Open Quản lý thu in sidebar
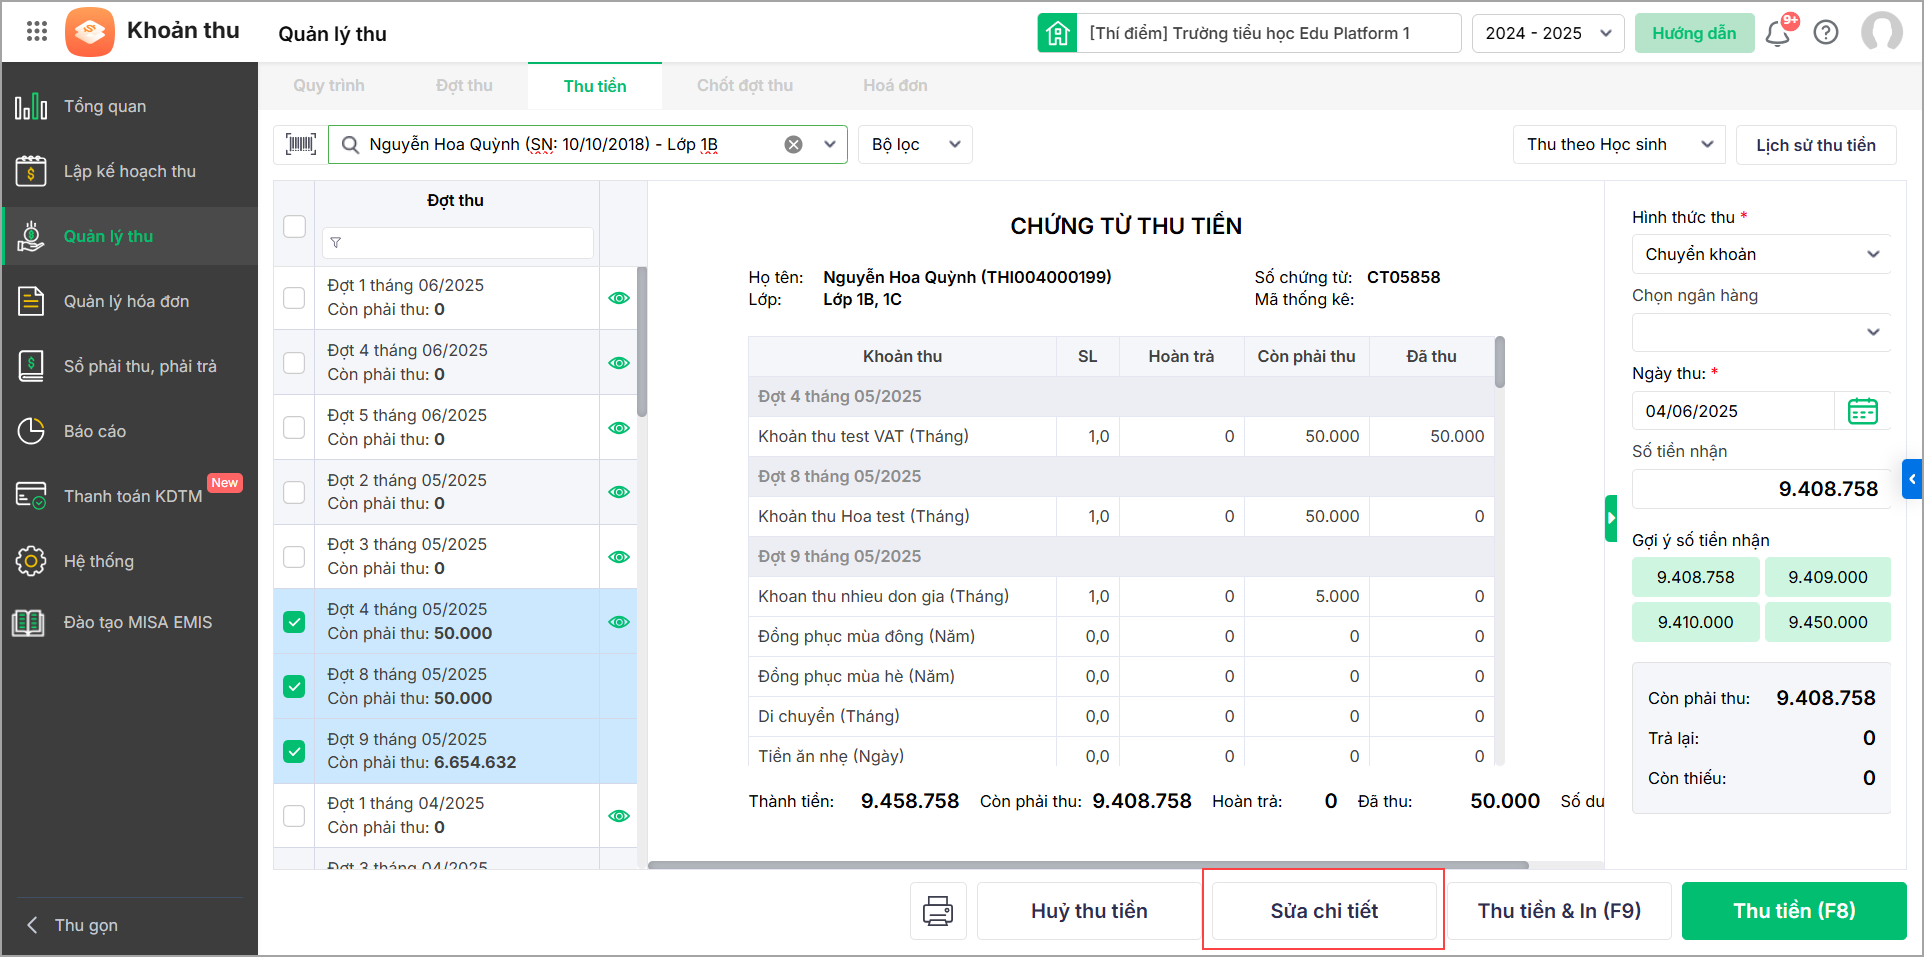Viewport: 1924px width, 957px height. (130, 236)
